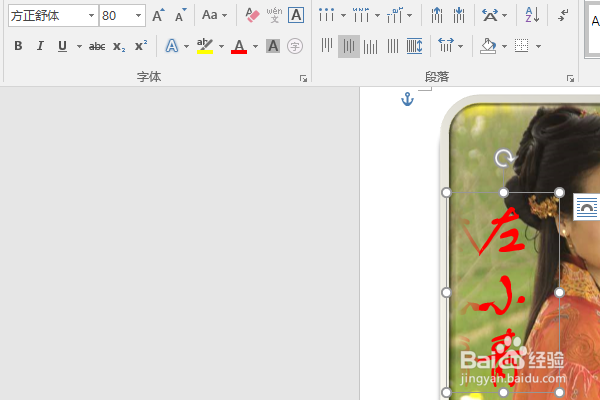Image resolution: width=600 pixels, height=400 pixels.
Task: Open the font size dropdown showing 80
Action: tap(138, 16)
